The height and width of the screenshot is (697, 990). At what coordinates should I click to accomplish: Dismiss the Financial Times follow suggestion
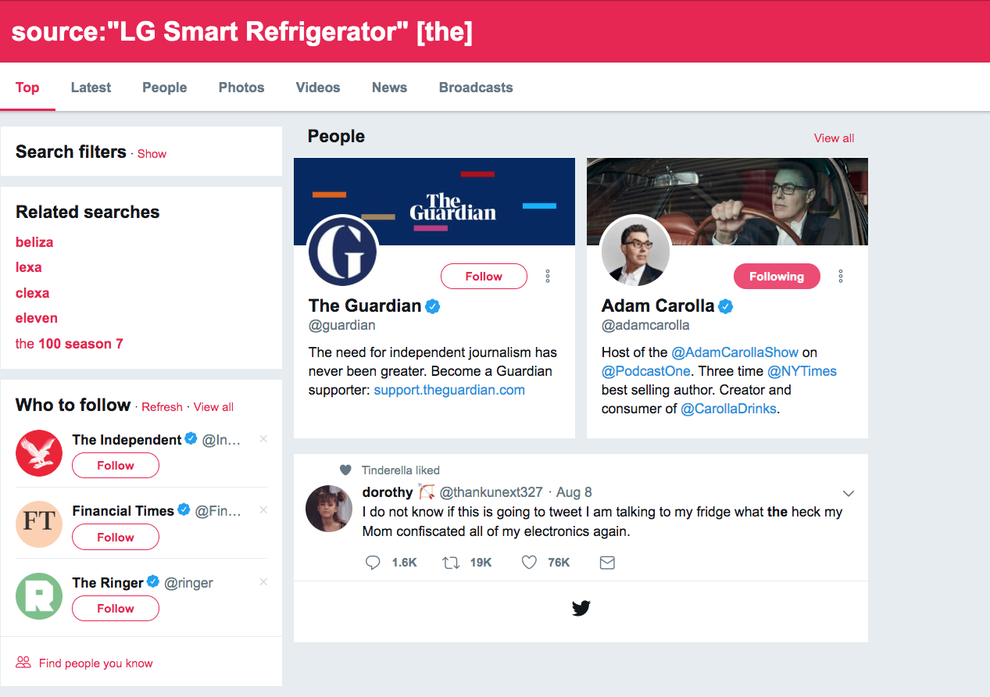262,510
